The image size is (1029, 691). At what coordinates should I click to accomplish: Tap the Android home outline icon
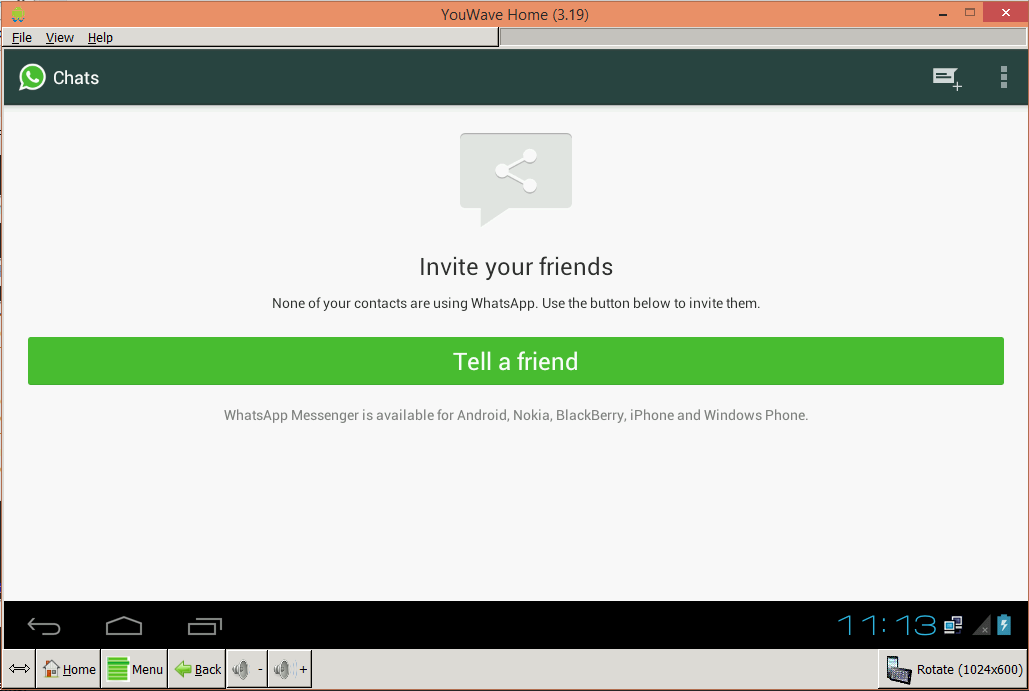click(124, 626)
